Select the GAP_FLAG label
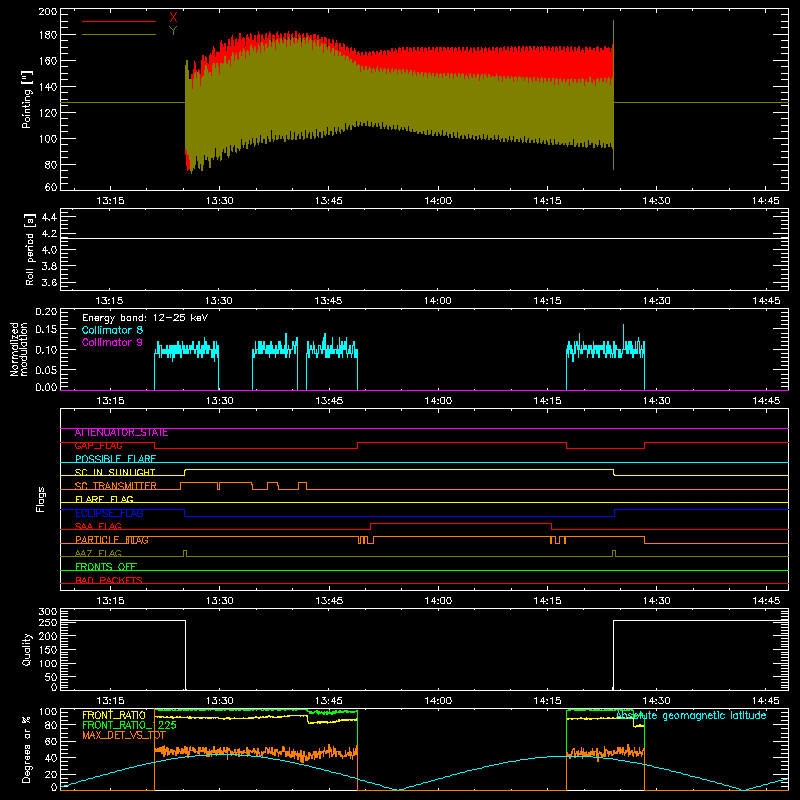This screenshot has width=800, height=800. pyautogui.click(x=98, y=446)
